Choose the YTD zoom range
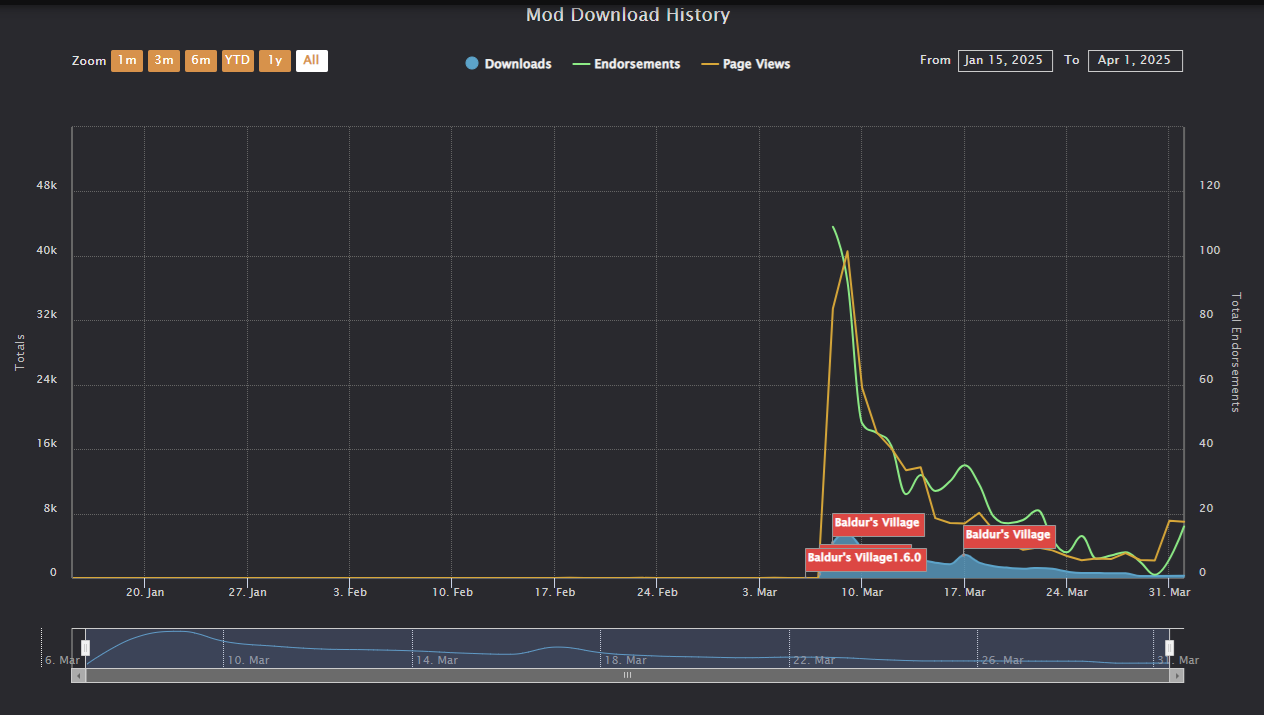 [238, 61]
